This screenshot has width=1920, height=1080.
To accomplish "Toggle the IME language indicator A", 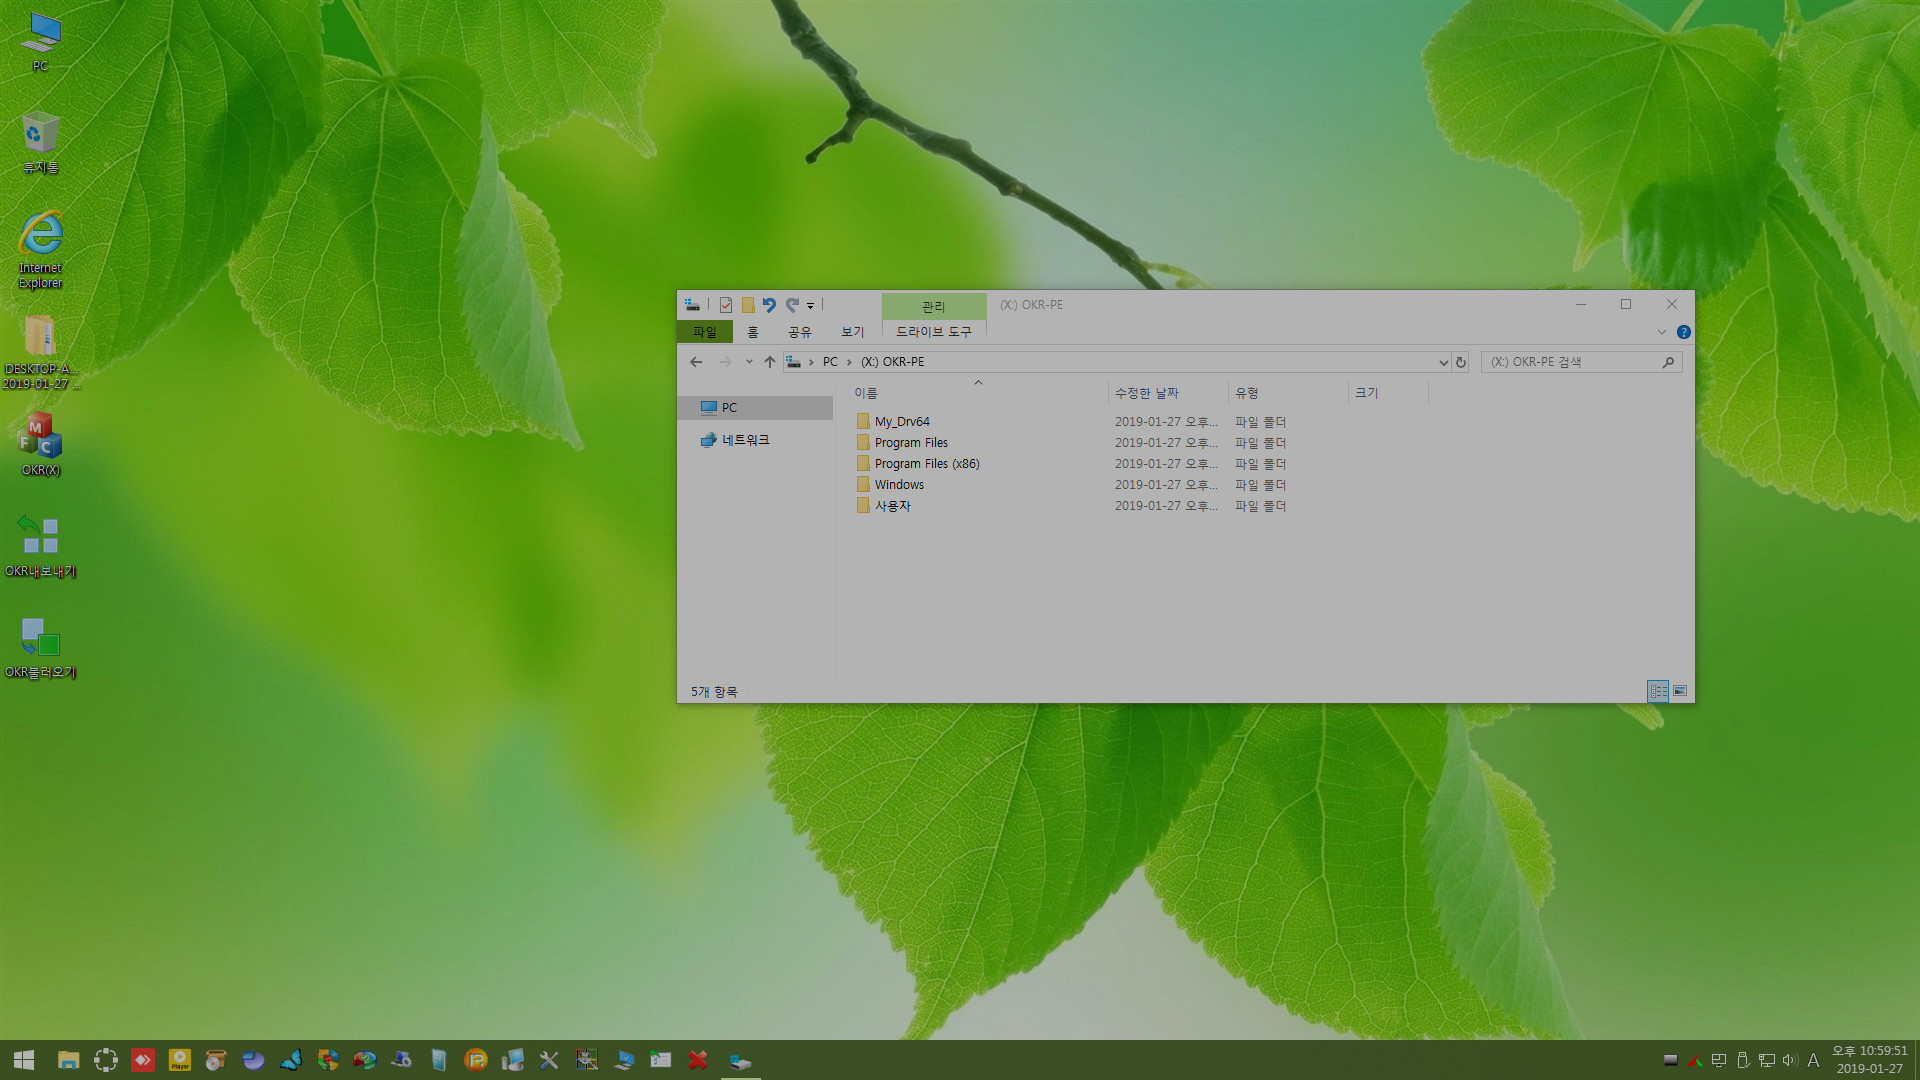I will pos(1813,1060).
